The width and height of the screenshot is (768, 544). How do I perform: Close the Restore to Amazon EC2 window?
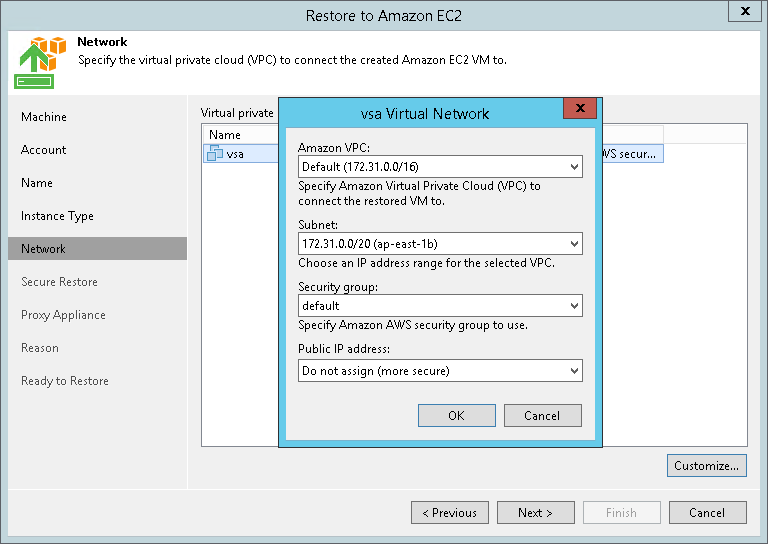[745, 12]
